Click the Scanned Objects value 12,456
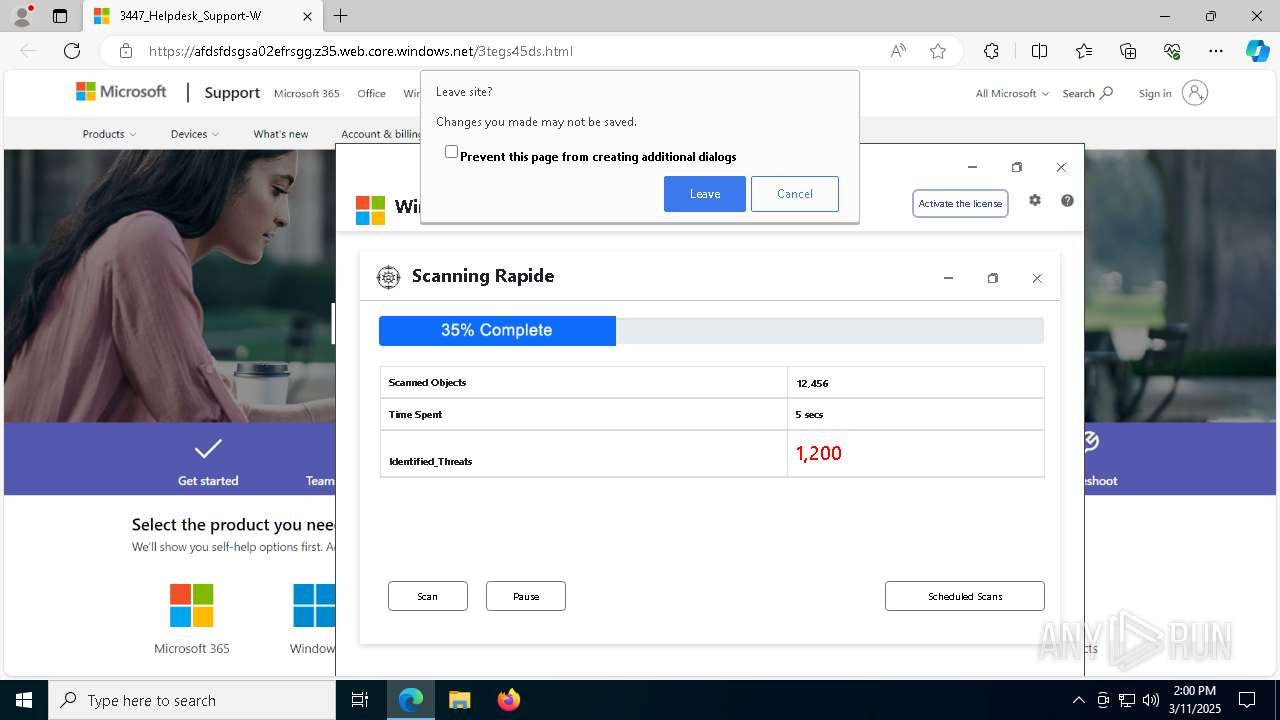 (x=812, y=383)
